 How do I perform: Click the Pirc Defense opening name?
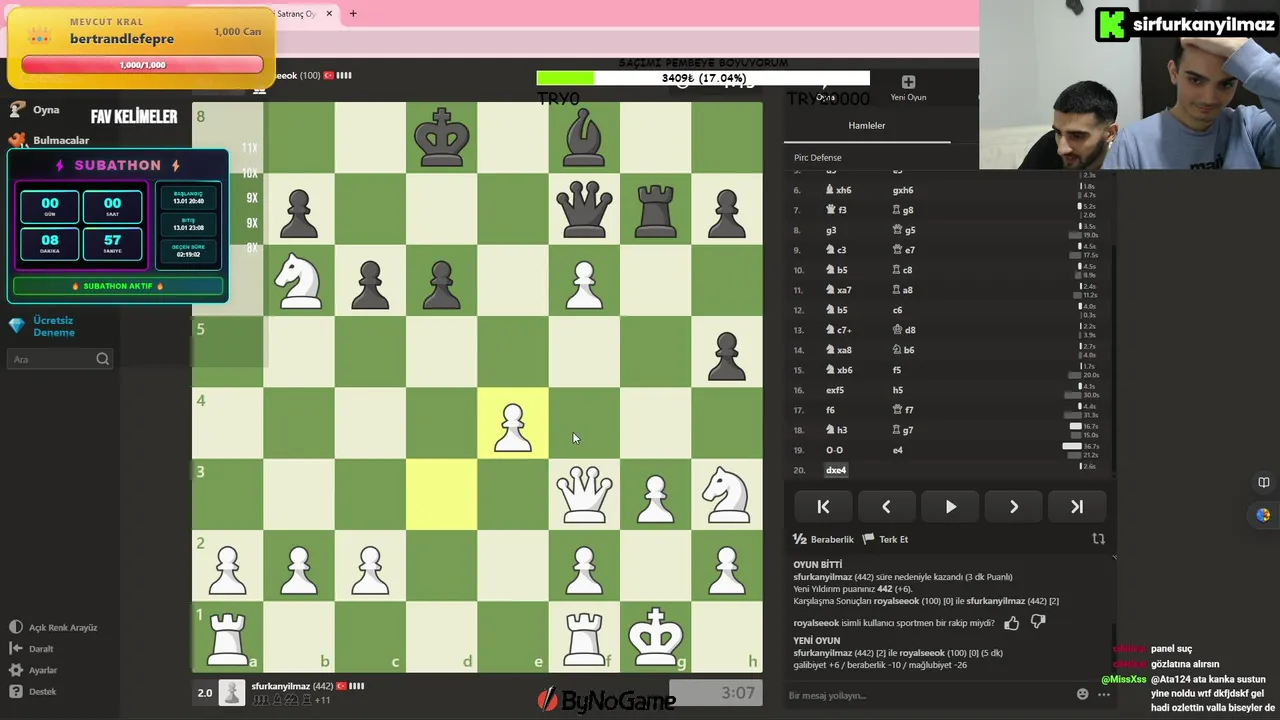point(818,158)
